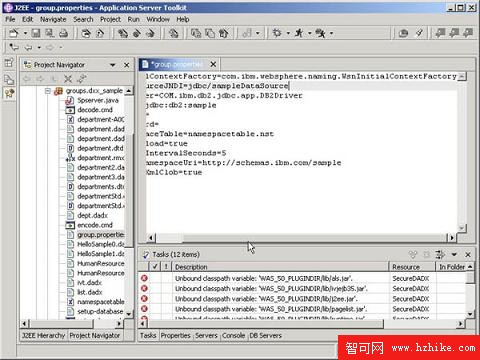
Task: Select setup-database in the tree
Action: (x=100, y=312)
